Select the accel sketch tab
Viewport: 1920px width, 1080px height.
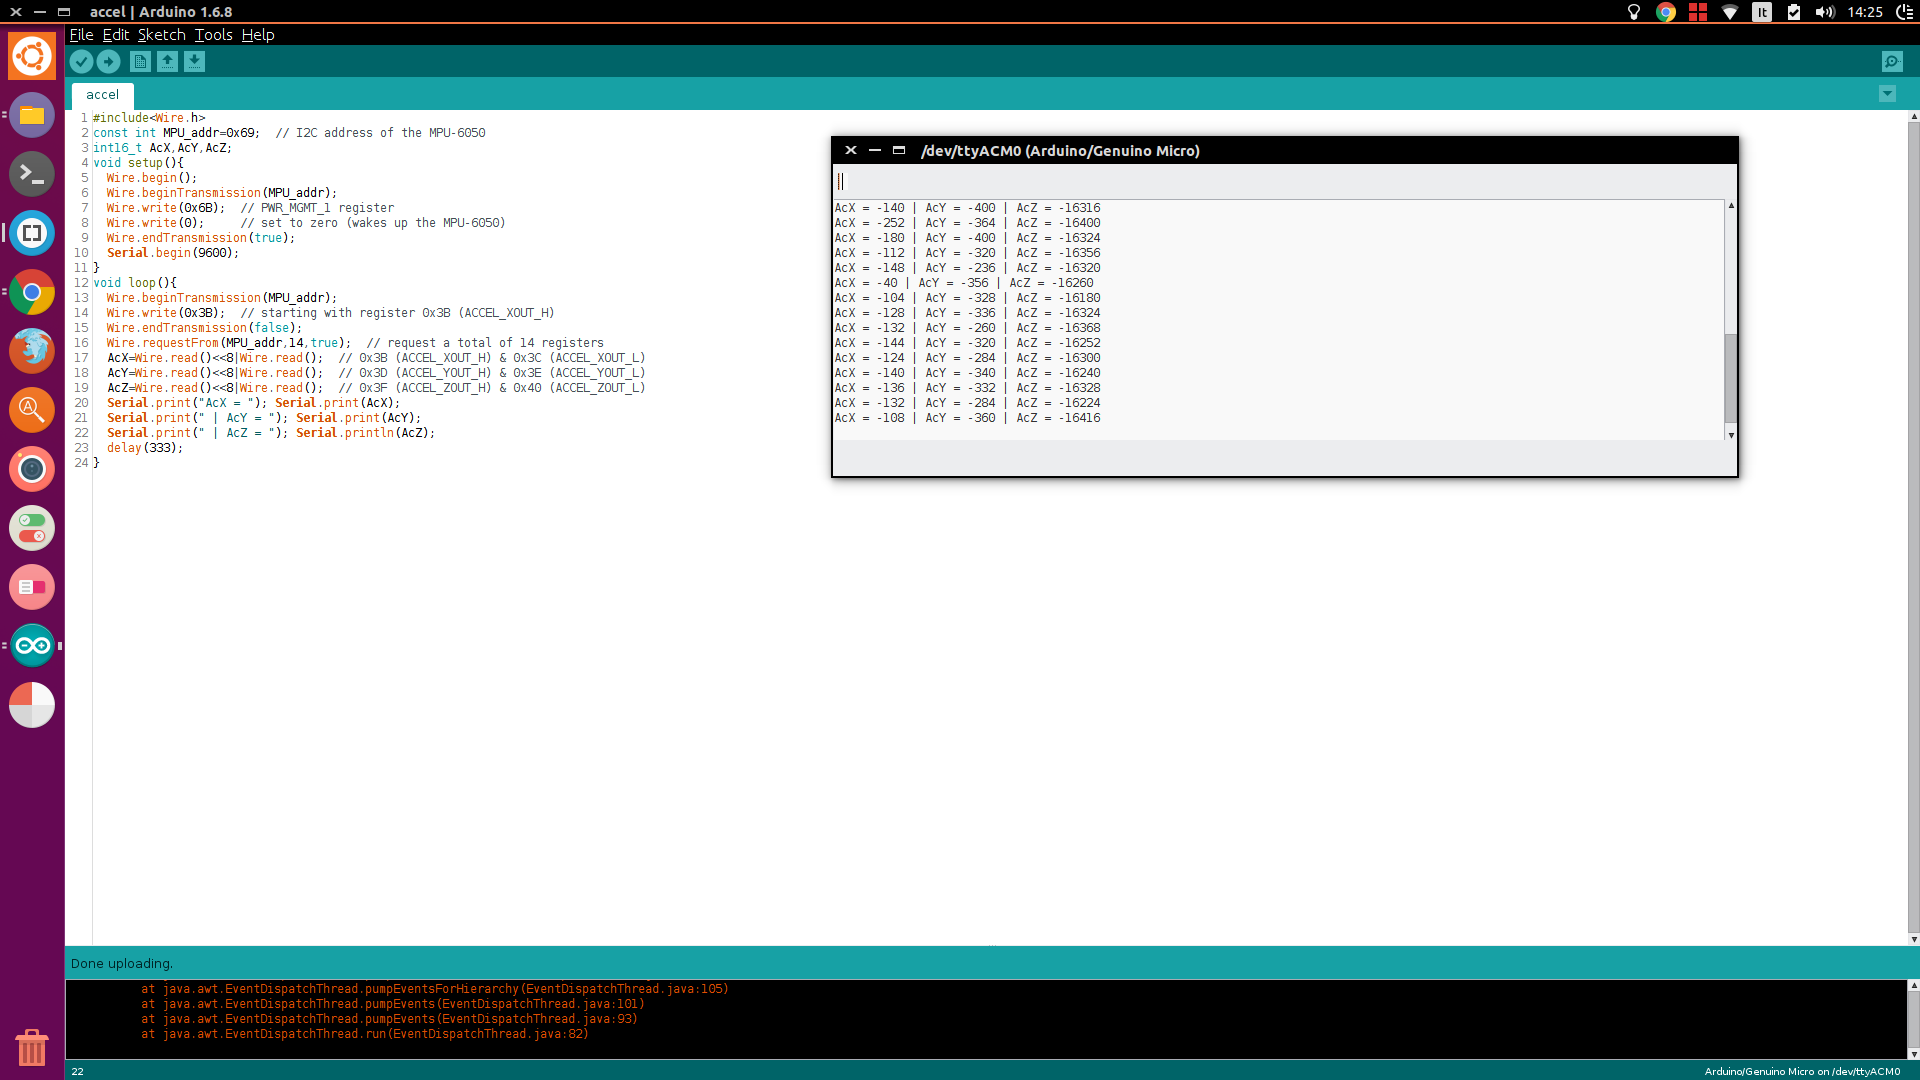(x=102, y=95)
